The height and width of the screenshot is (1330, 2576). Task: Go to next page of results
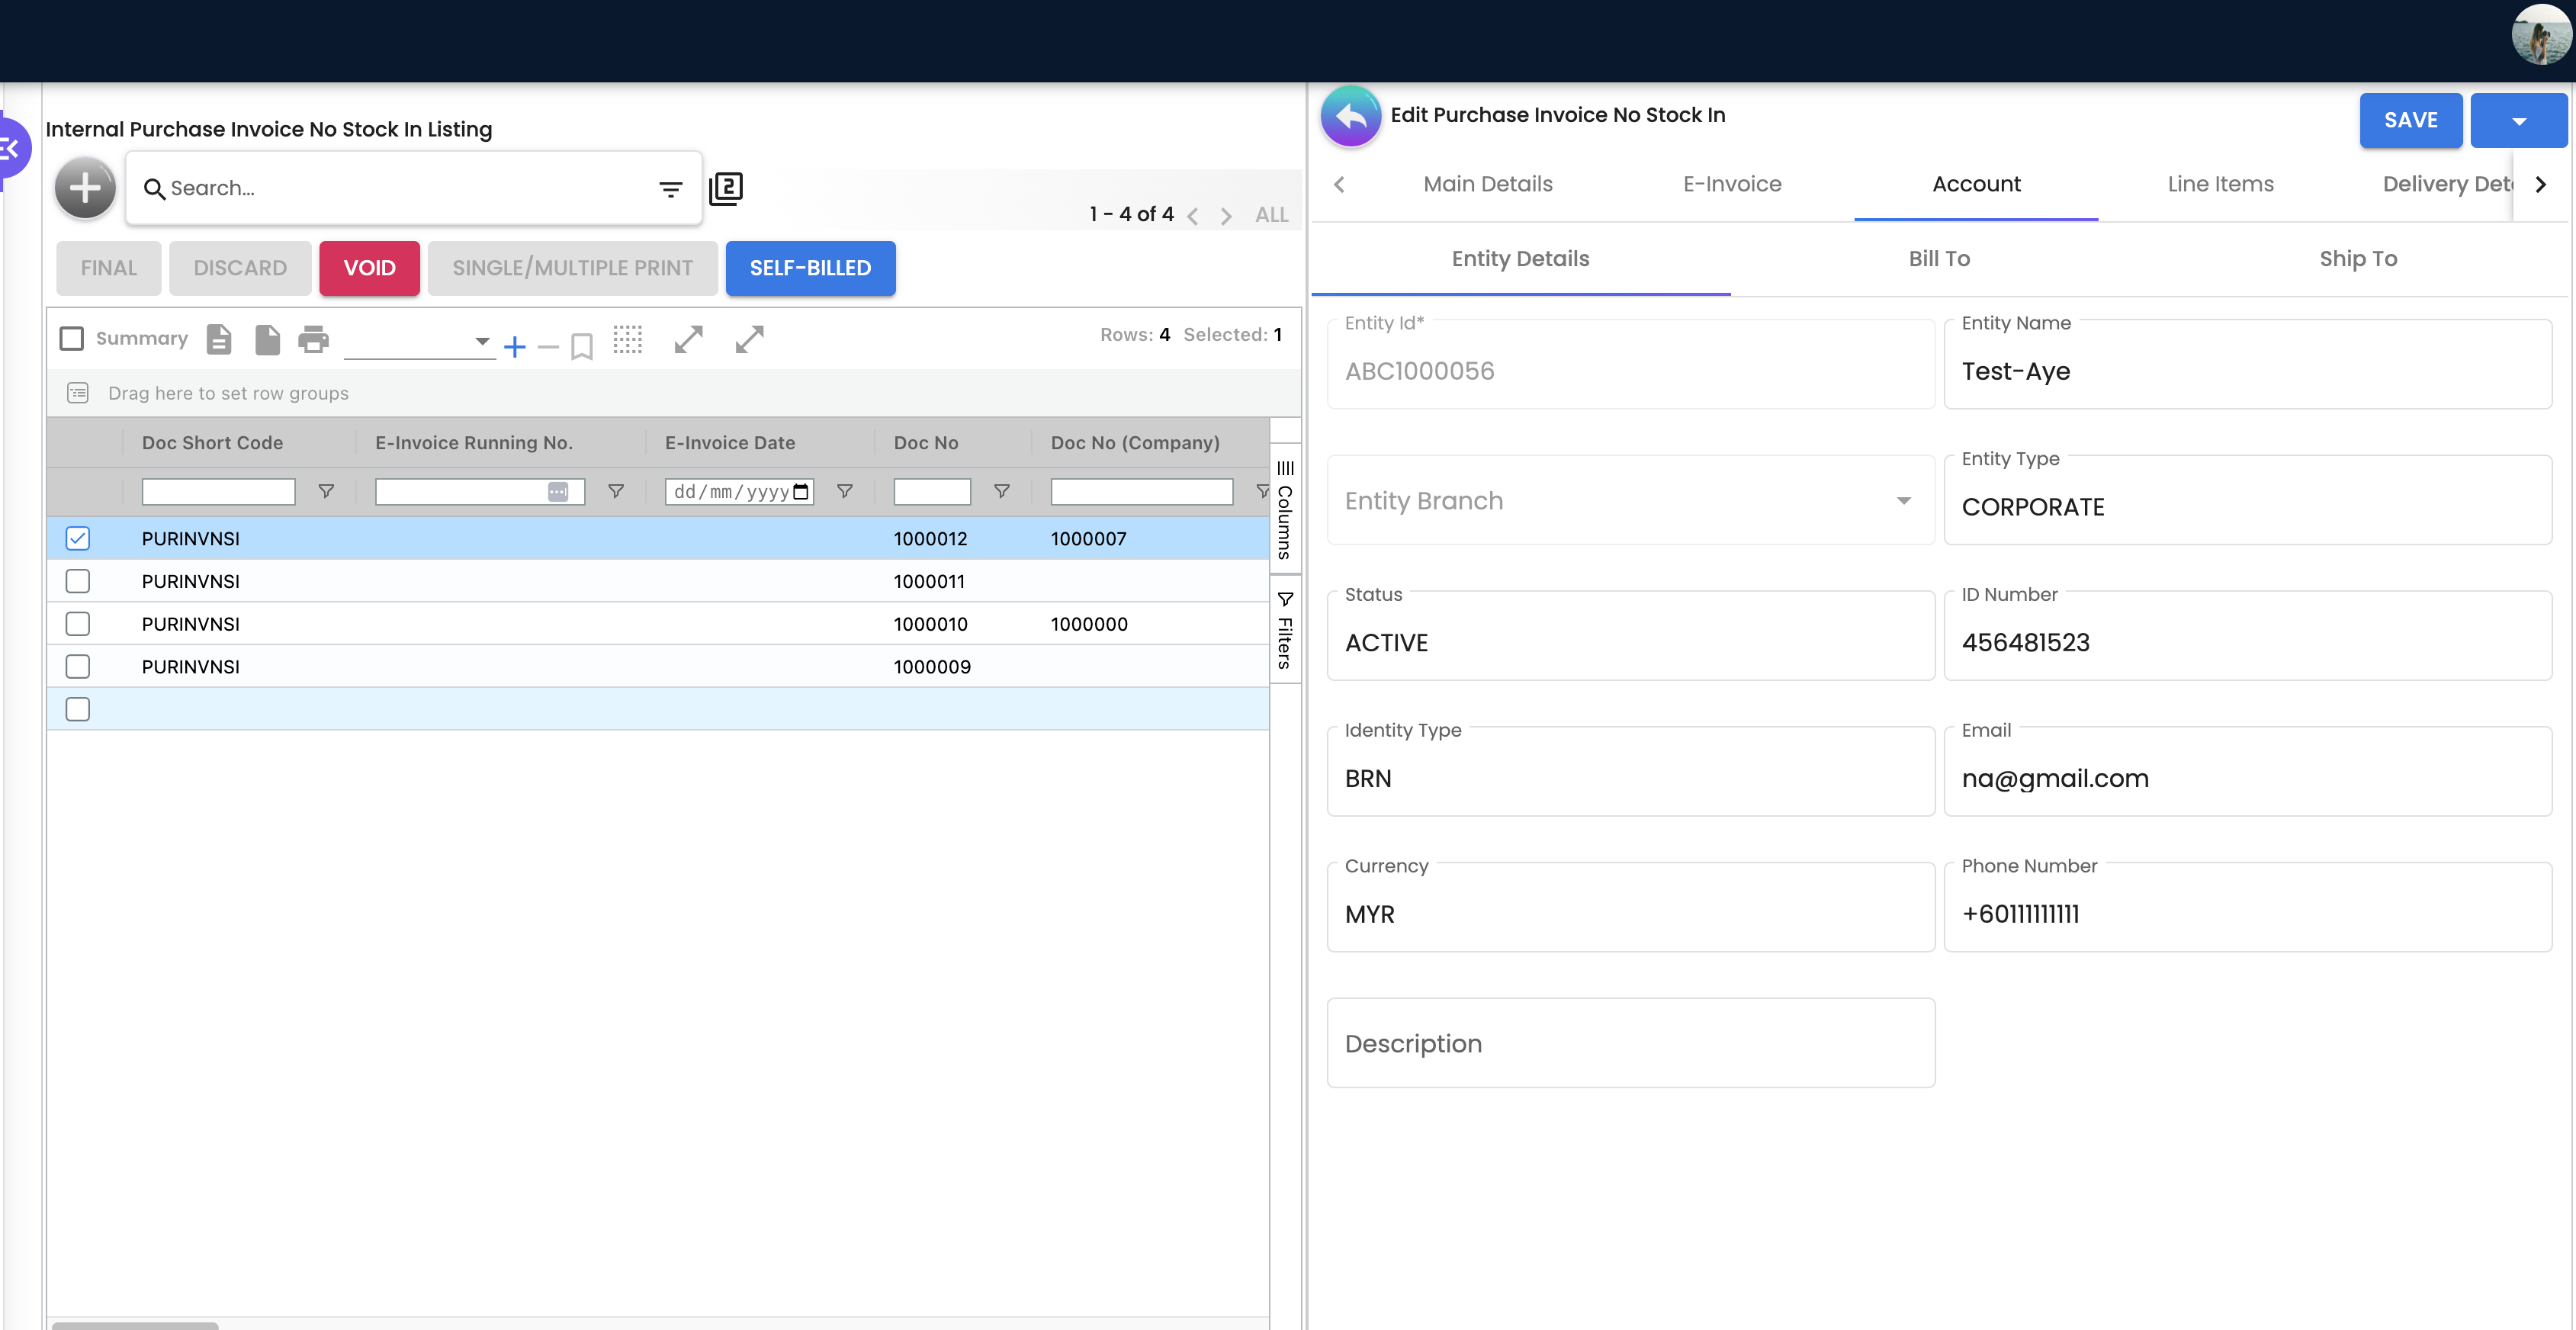pos(1226,215)
